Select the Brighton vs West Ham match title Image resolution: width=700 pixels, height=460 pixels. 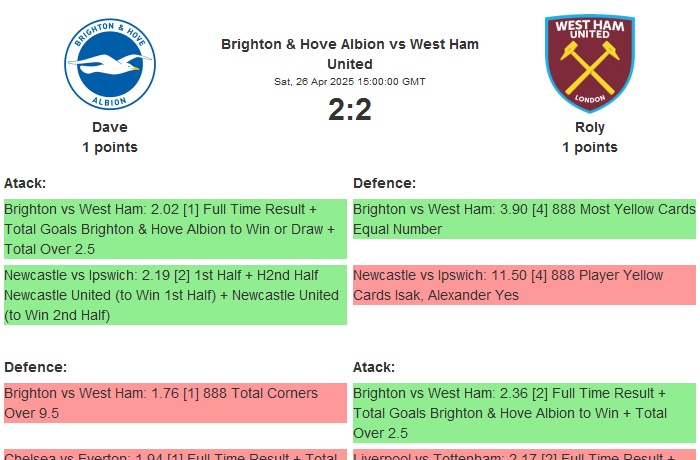coord(350,54)
